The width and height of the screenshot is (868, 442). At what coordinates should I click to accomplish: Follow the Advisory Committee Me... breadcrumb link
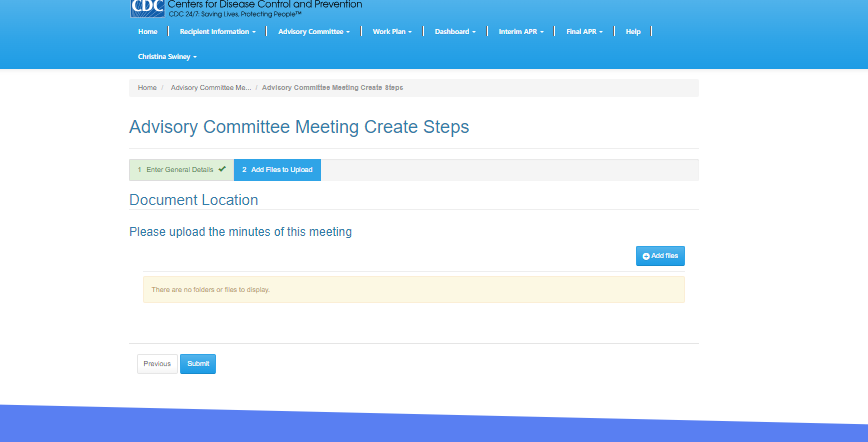tap(211, 88)
